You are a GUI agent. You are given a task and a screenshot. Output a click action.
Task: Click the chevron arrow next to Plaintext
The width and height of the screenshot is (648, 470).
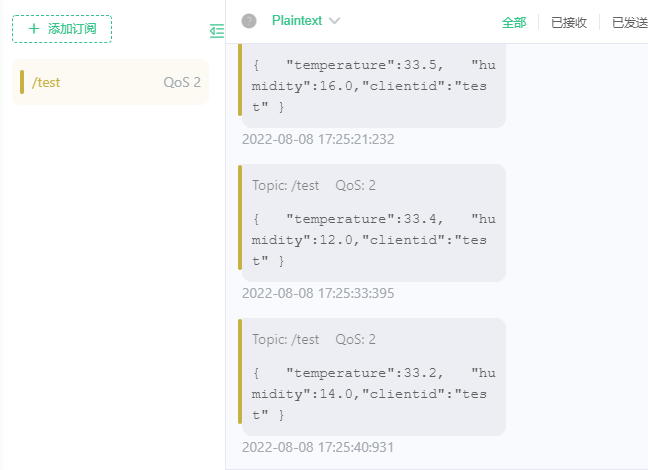tap(334, 21)
